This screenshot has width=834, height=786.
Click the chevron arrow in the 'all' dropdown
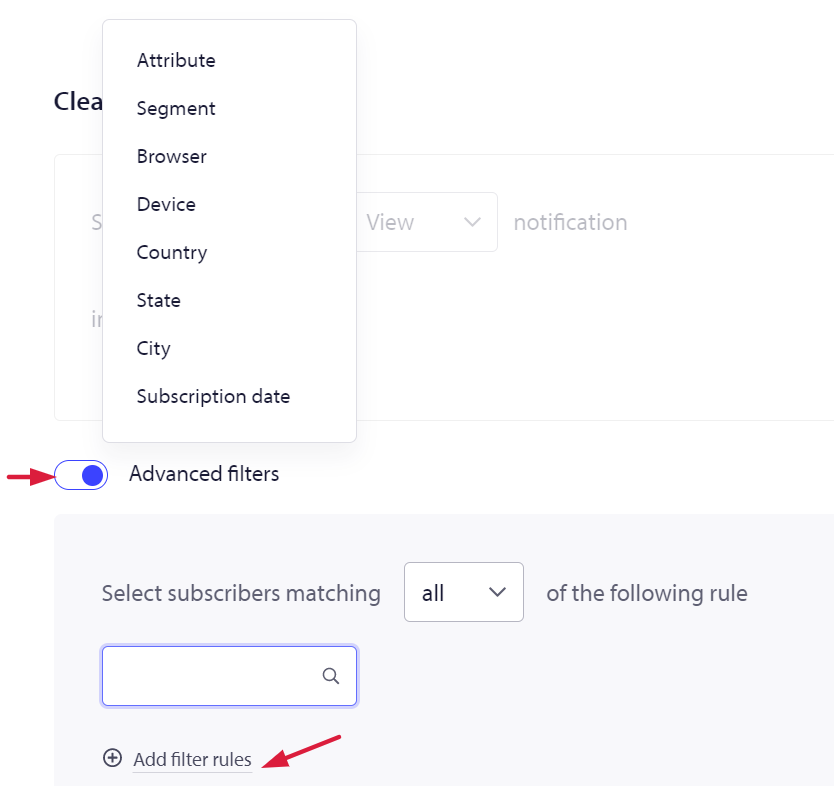click(x=497, y=592)
